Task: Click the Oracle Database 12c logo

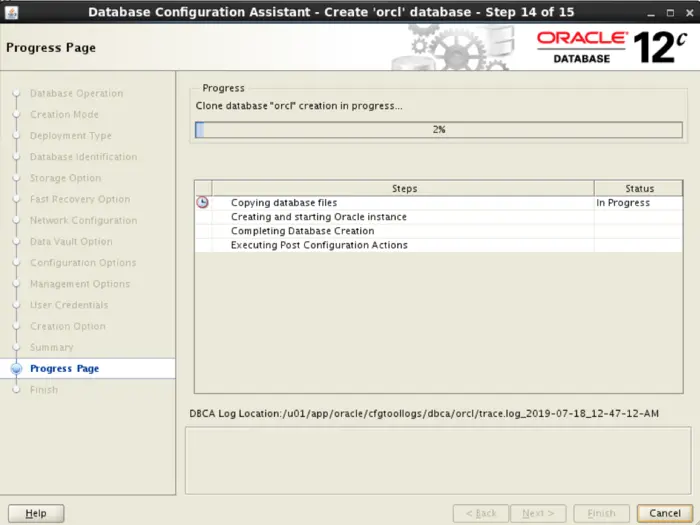Action: click(x=612, y=47)
